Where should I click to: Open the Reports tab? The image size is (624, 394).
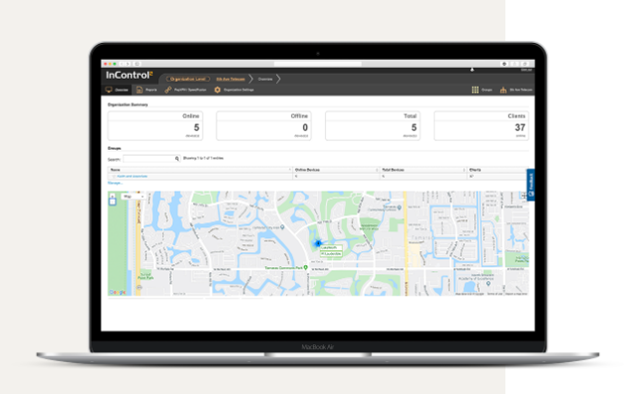pos(146,90)
